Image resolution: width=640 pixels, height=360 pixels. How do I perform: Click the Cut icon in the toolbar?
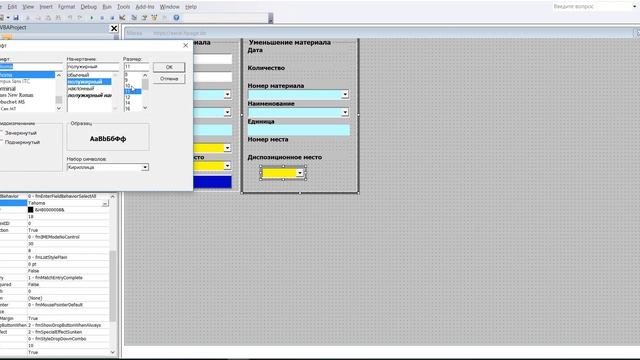(x=28, y=18)
